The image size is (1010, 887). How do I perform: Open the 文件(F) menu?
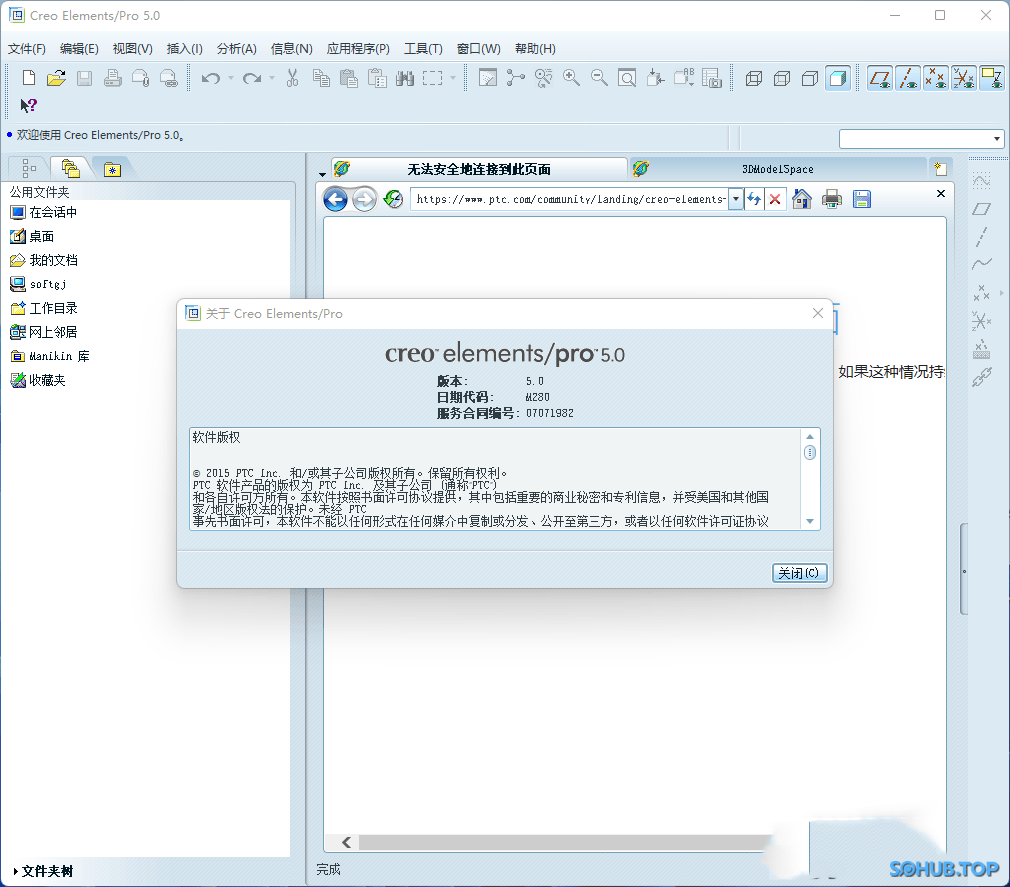[x=27, y=48]
